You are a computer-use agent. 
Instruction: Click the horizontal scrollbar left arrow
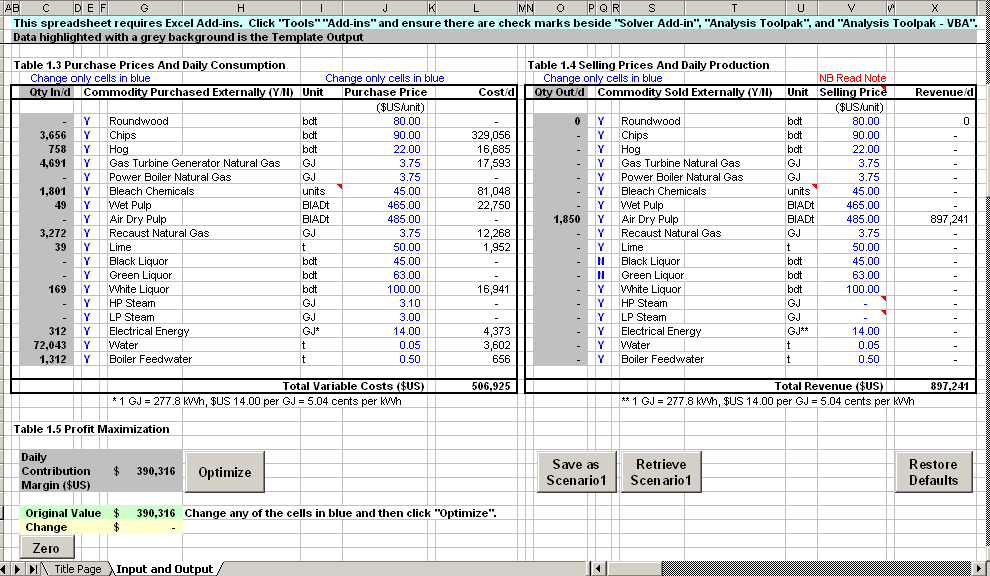click(599, 568)
